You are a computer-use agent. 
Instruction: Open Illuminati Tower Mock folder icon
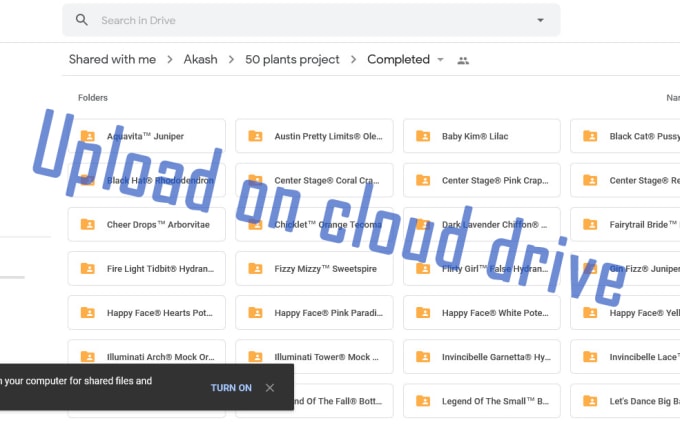255,356
